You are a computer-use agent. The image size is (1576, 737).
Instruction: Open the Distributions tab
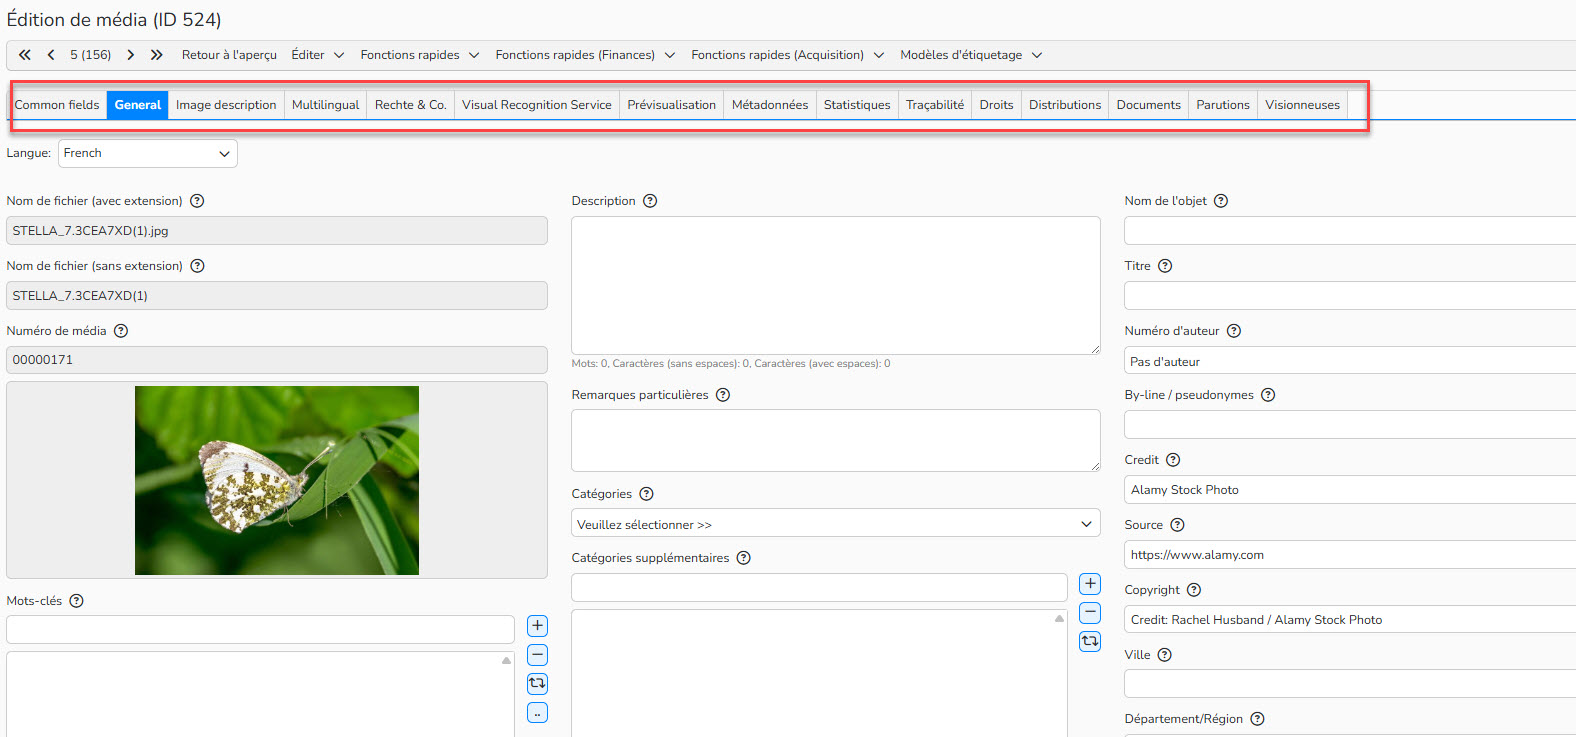tap(1065, 105)
